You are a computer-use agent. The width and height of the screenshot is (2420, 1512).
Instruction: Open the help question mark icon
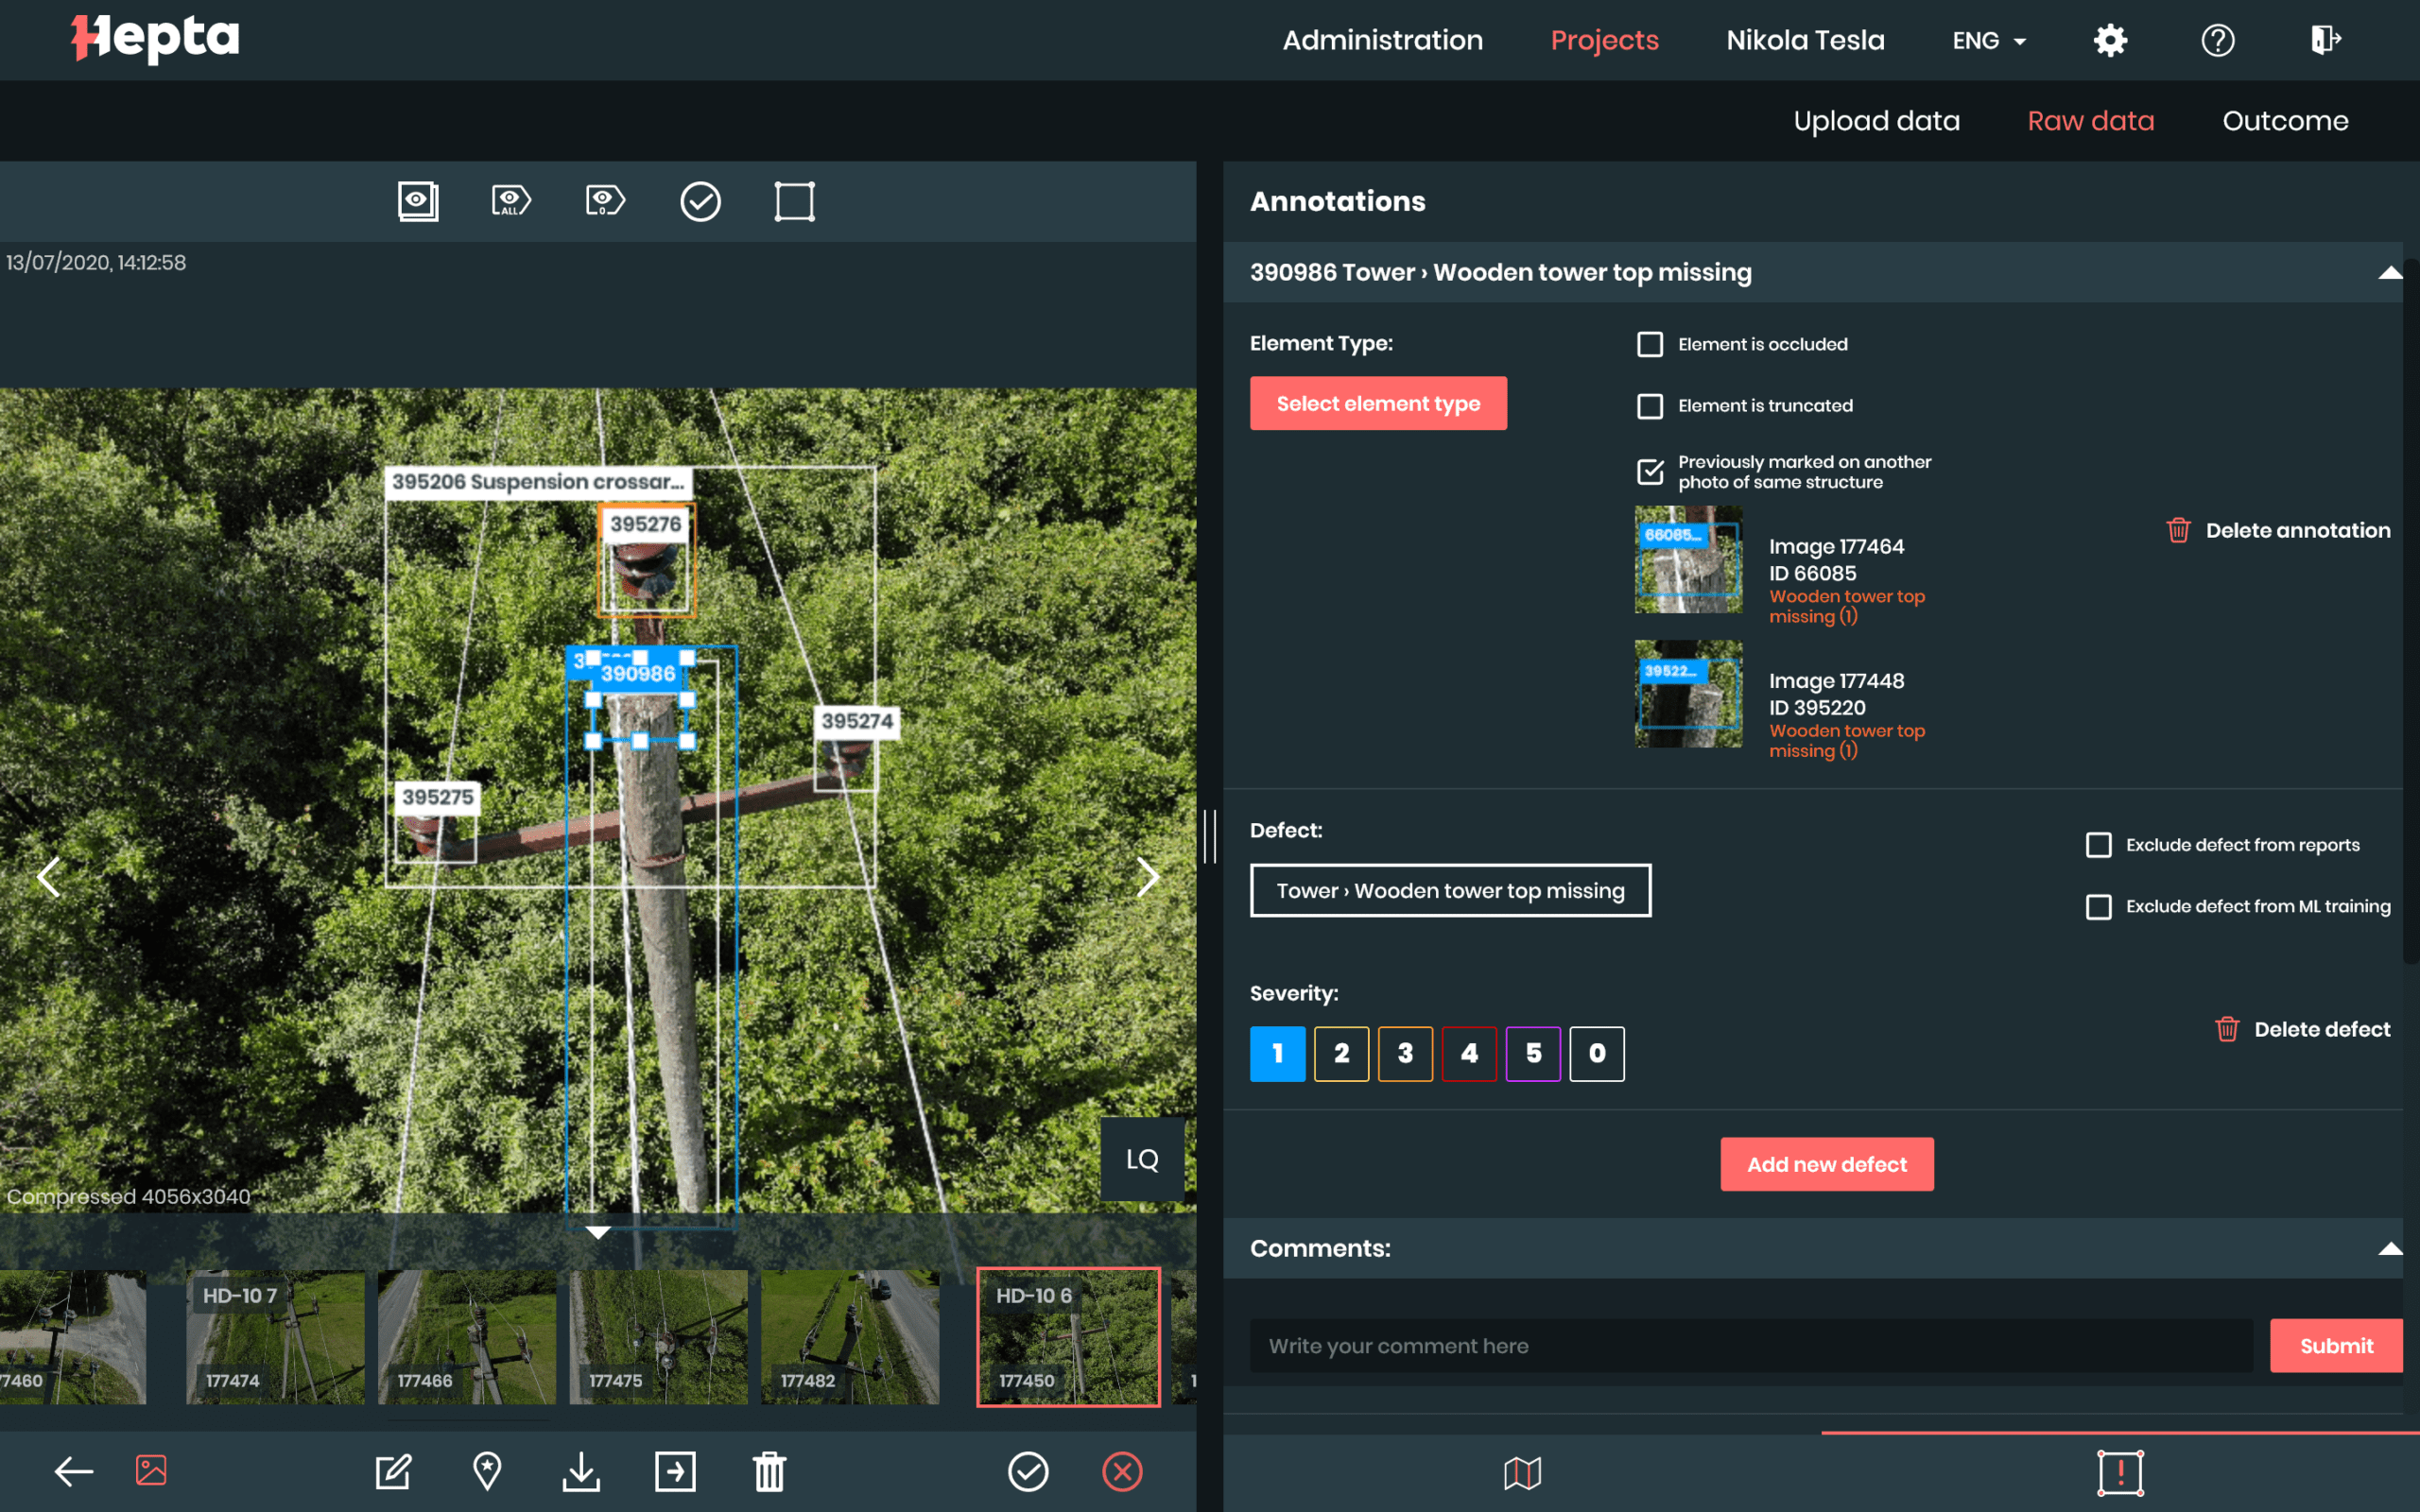tap(2217, 40)
